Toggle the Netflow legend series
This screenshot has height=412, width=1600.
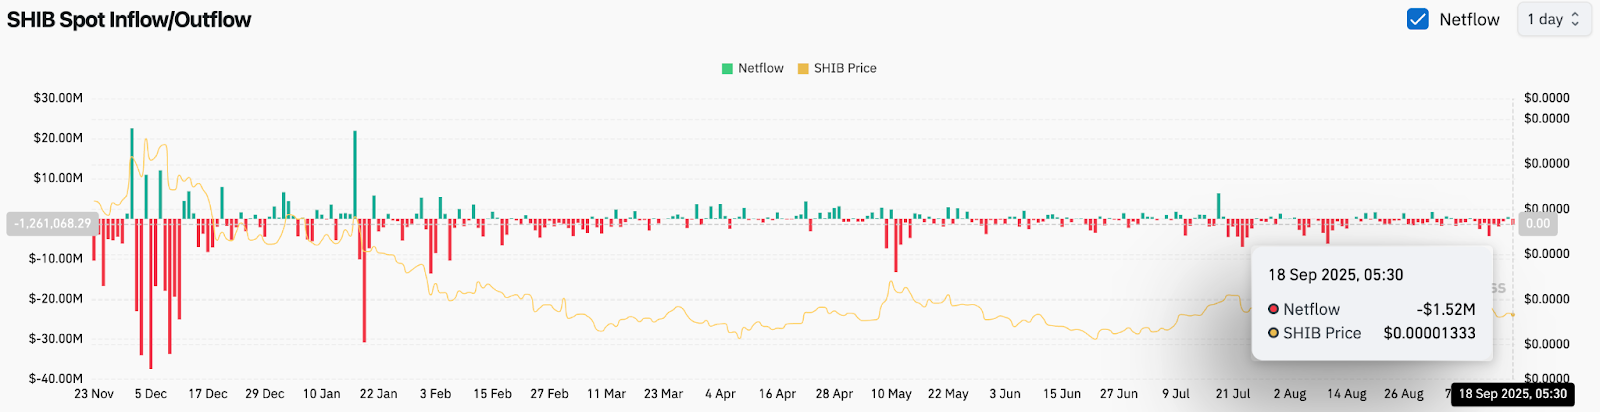(753, 68)
